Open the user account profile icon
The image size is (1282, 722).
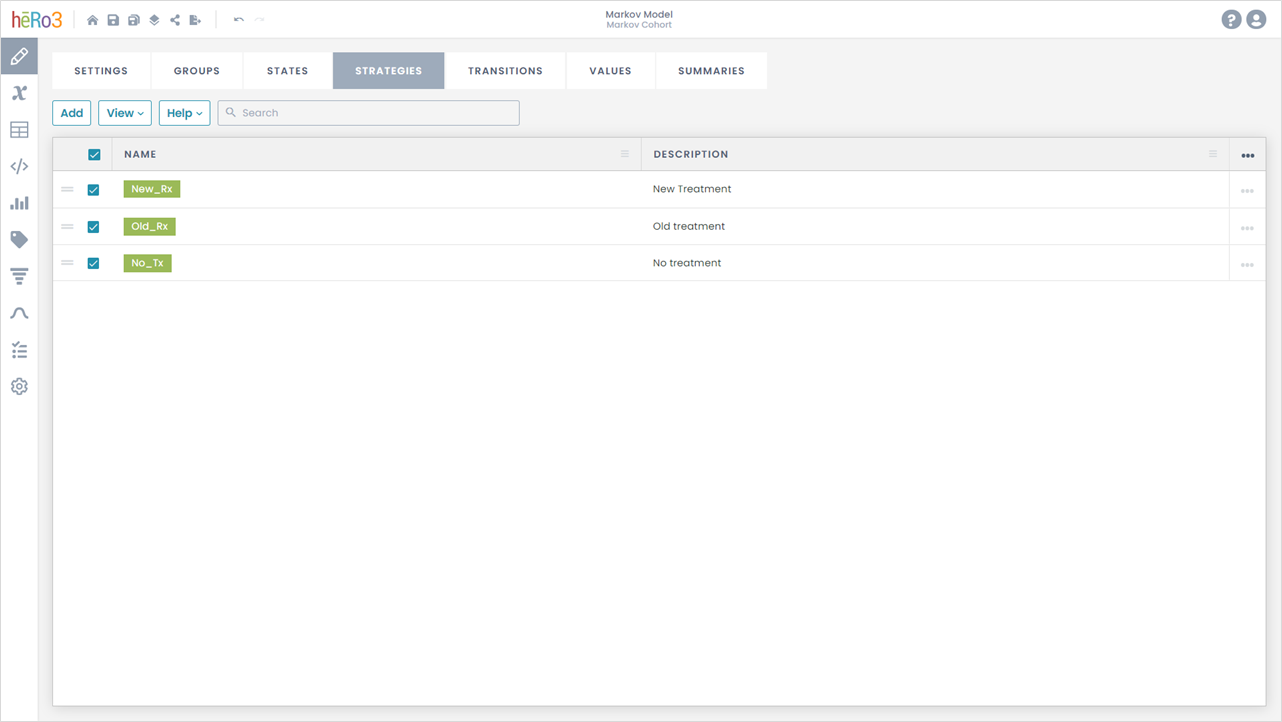pos(1256,20)
